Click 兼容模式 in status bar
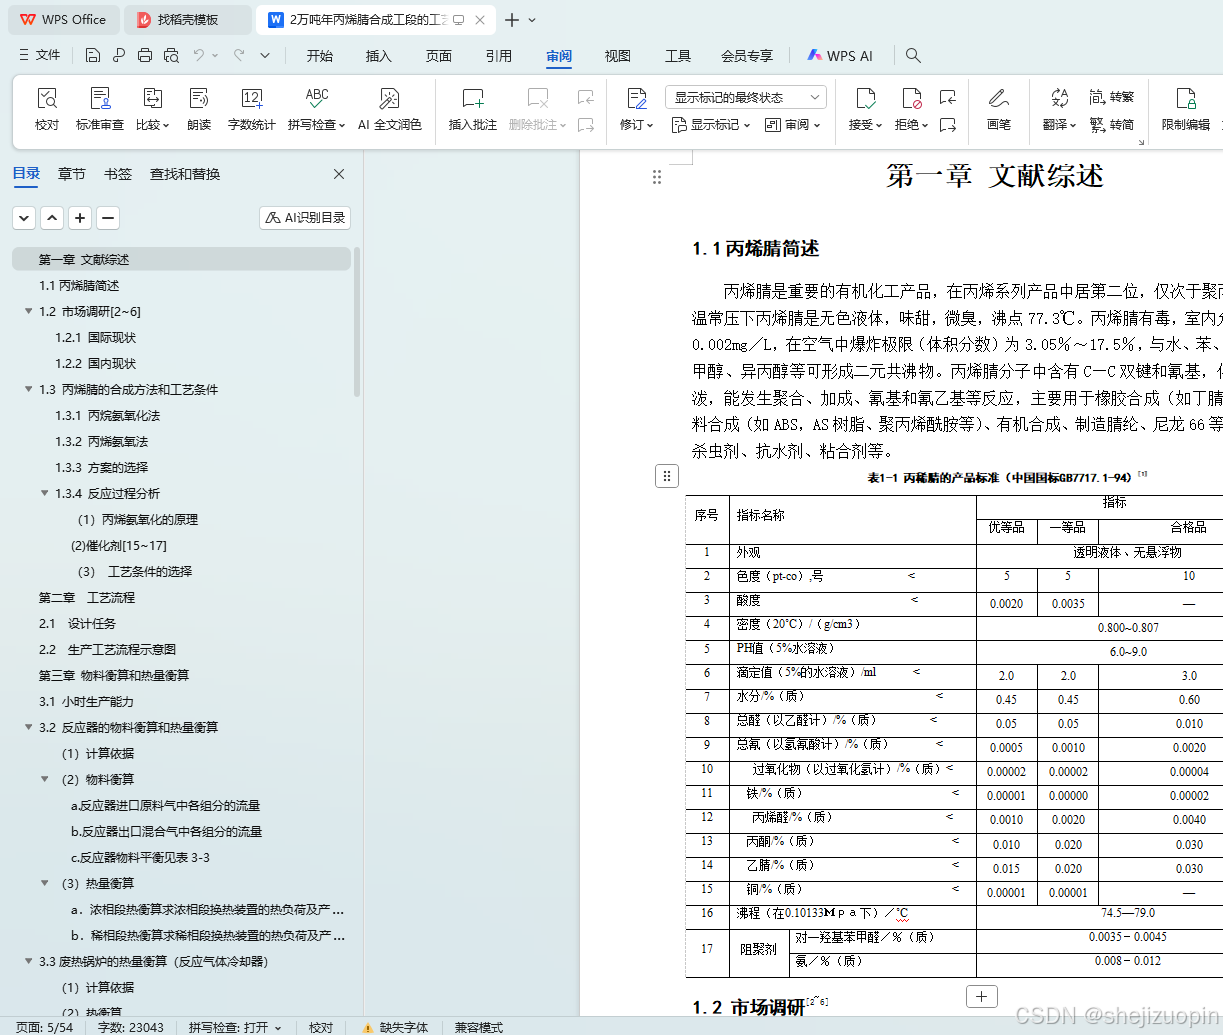 click(479, 1027)
